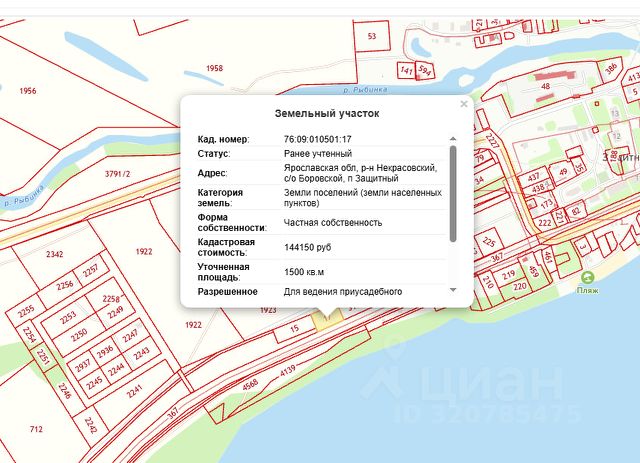640x463 pixels.
Task: Select parcel 141 on the map
Action: coord(406,70)
